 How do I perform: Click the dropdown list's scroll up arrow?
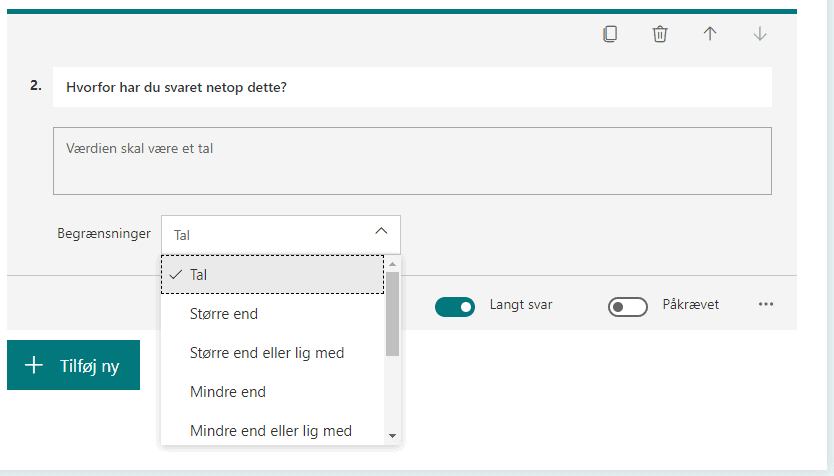[392, 264]
